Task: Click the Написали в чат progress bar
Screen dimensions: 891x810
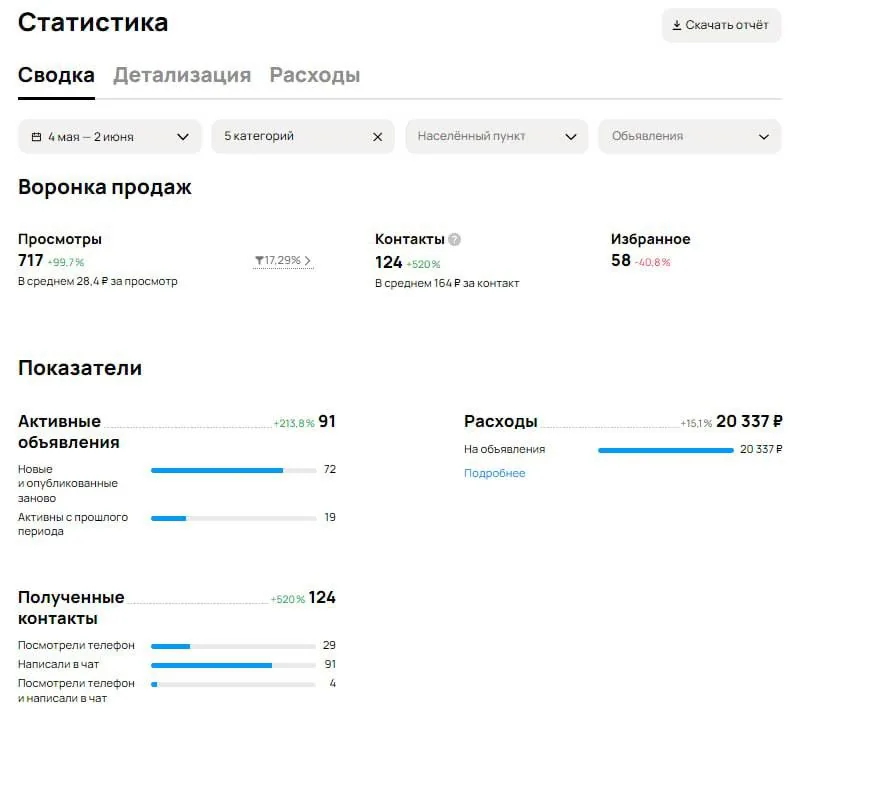Action: pyautogui.click(x=234, y=665)
